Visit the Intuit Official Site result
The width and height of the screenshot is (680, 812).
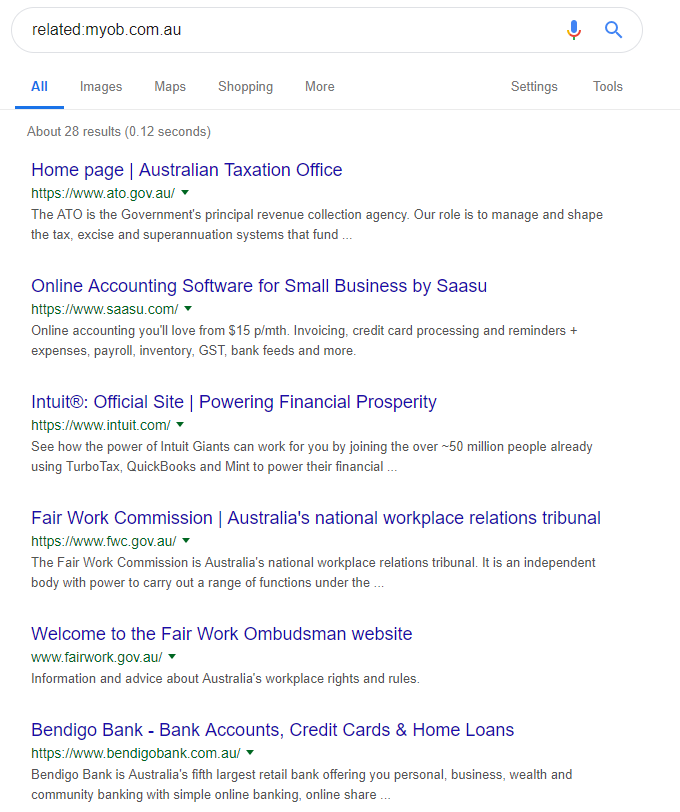click(x=234, y=402)
